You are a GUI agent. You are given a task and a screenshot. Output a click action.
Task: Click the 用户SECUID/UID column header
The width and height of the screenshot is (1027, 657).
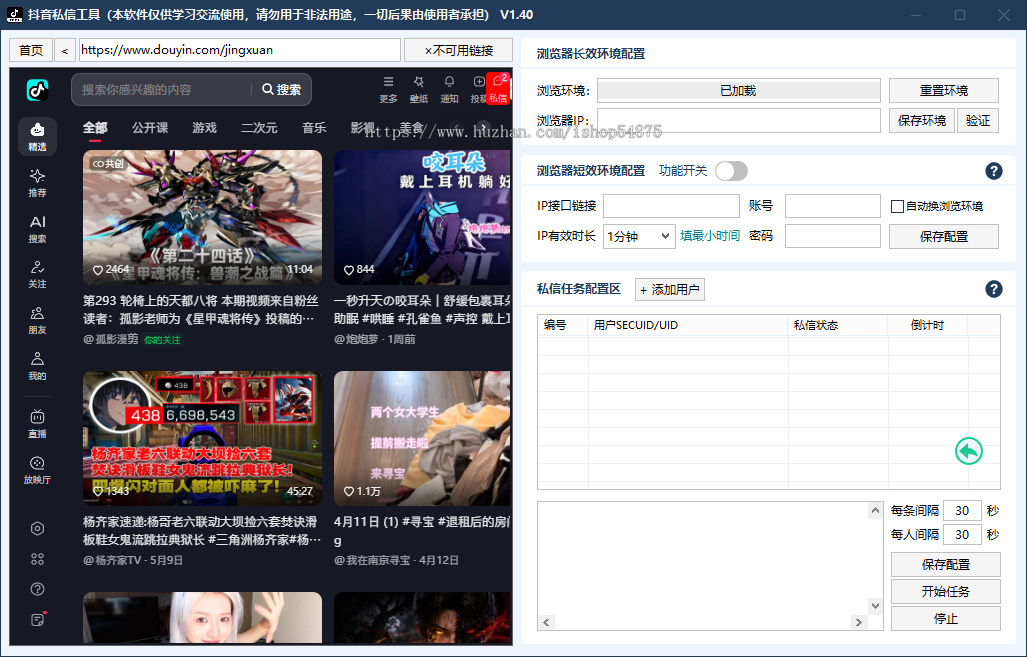pyautogui.click(x=688, y=325)
